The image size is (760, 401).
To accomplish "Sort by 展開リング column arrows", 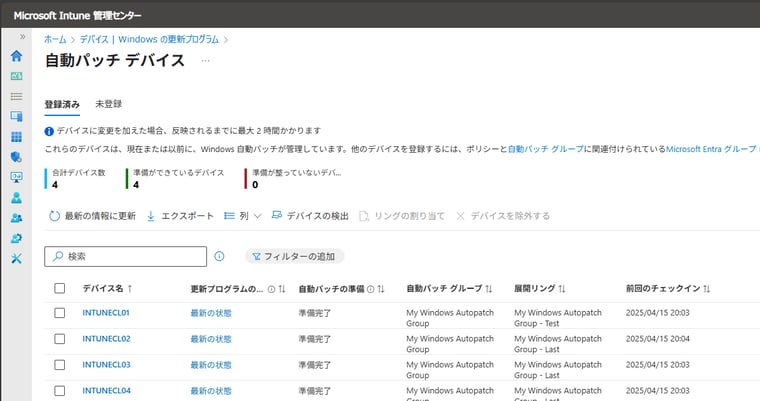I will pyautogui.click(x=562, y=289).
